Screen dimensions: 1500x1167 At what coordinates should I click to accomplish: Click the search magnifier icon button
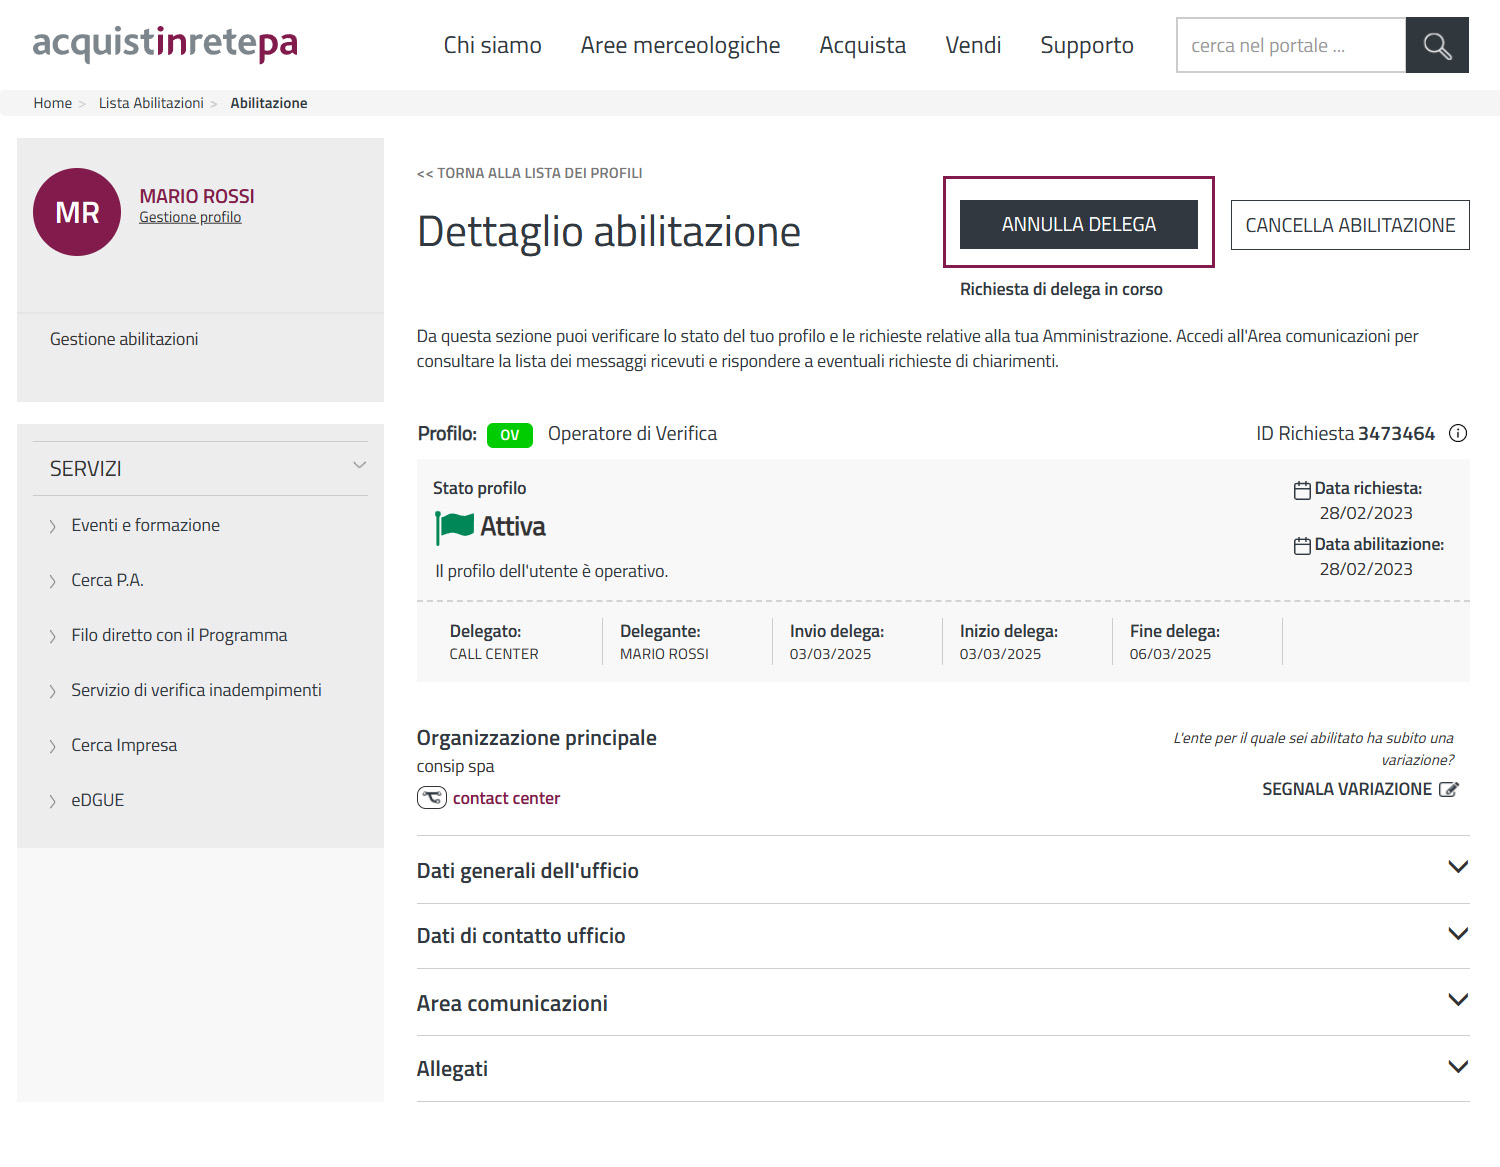pos(1437,46)
